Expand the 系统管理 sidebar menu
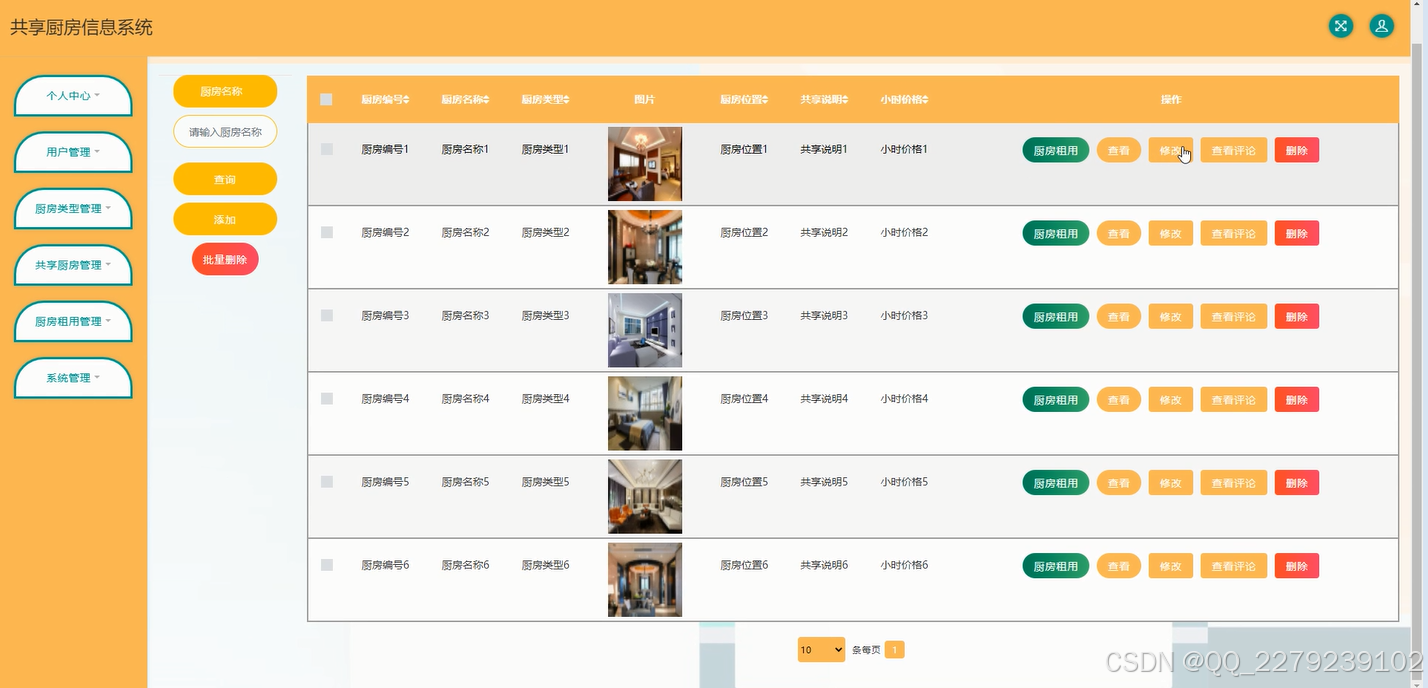 click(x=72, y=378)
